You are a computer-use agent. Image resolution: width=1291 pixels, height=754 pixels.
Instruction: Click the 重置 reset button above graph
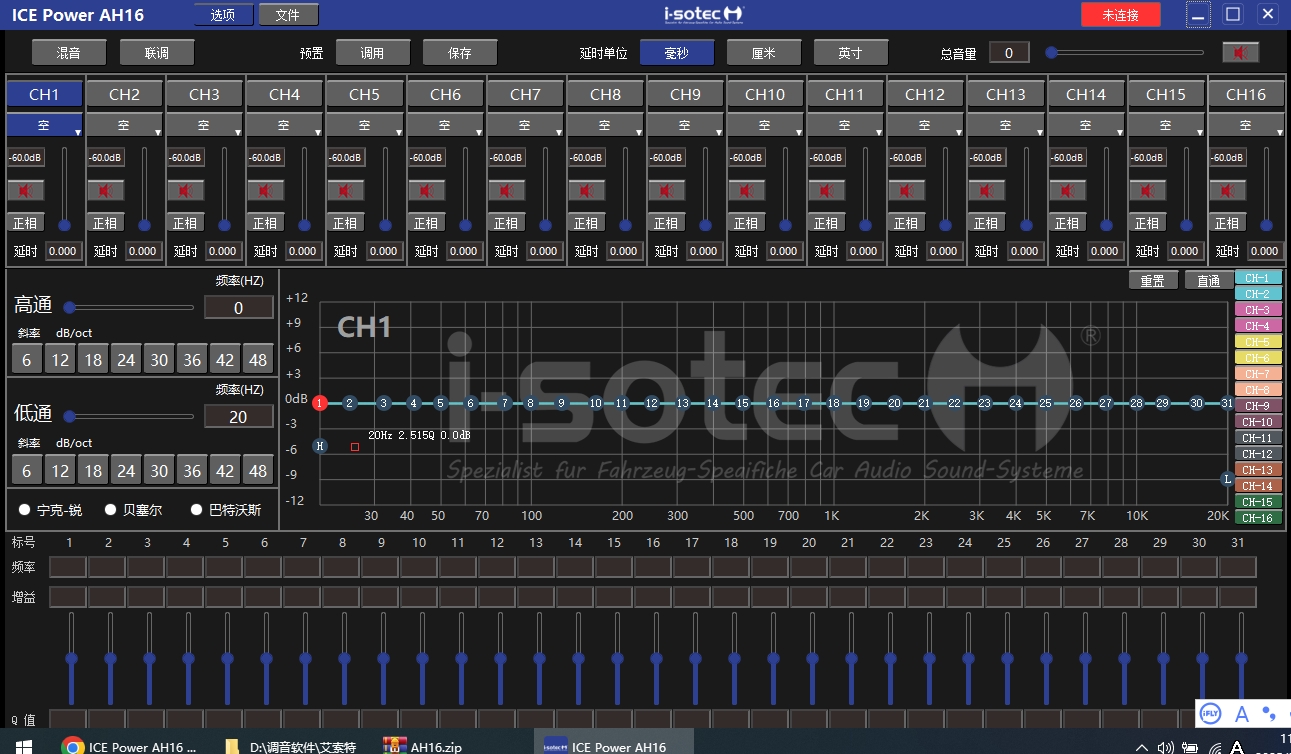(x=1153, y=281)
